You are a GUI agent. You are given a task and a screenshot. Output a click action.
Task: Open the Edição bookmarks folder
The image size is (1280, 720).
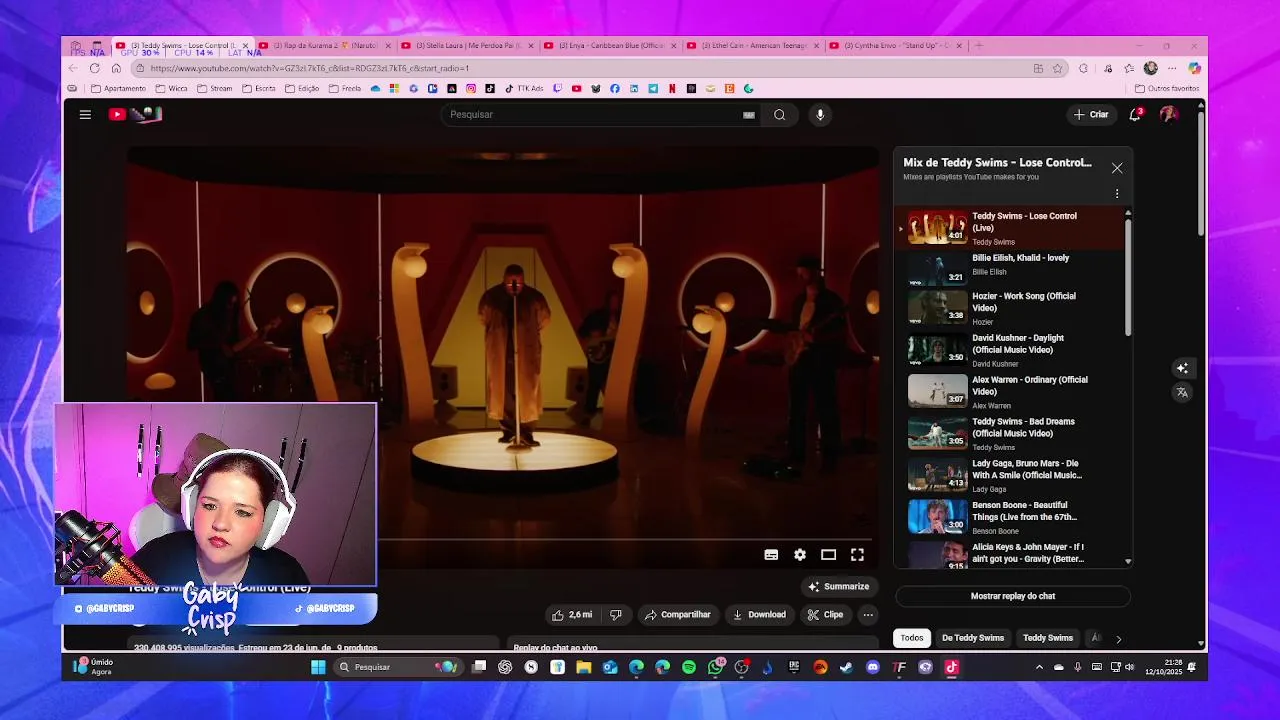pyautogui.click(x=302, y=88)
